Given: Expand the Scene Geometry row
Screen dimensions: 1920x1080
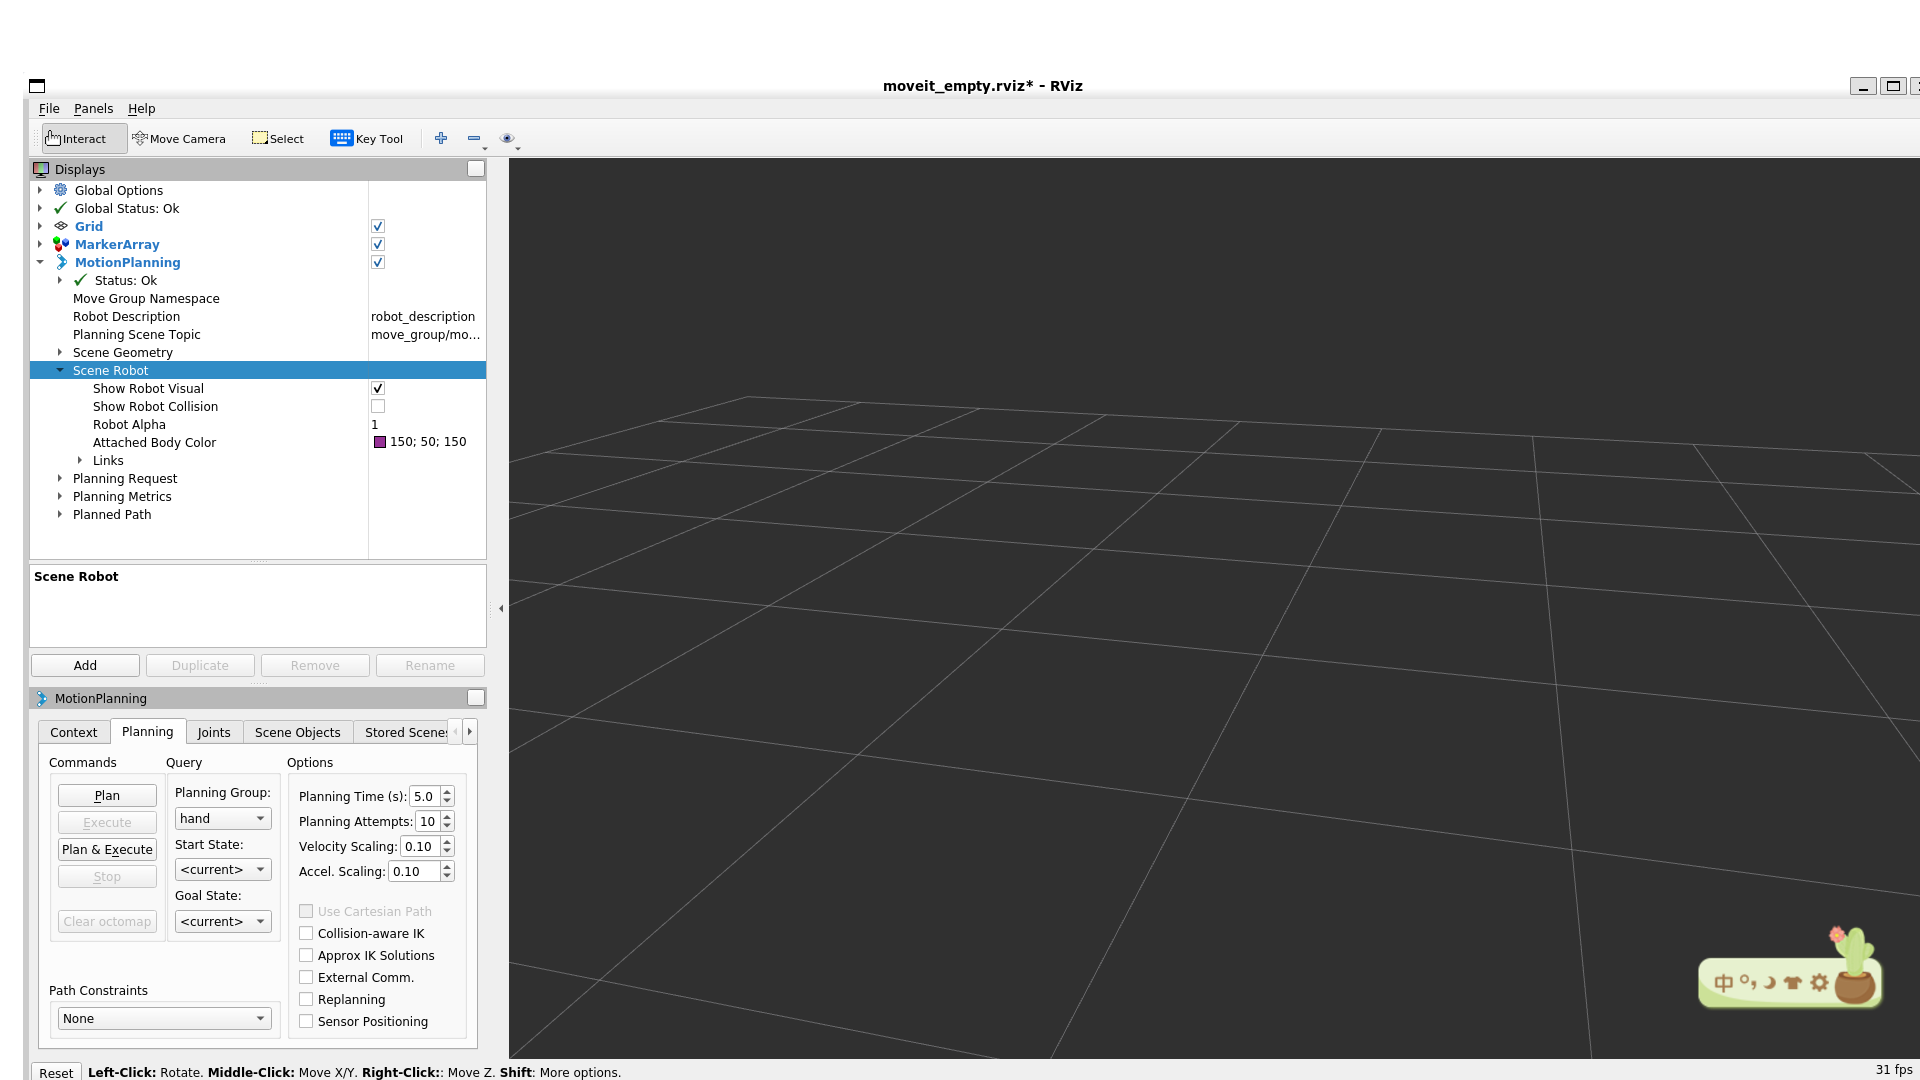Looking at the screenshot, I should (60, 352).
